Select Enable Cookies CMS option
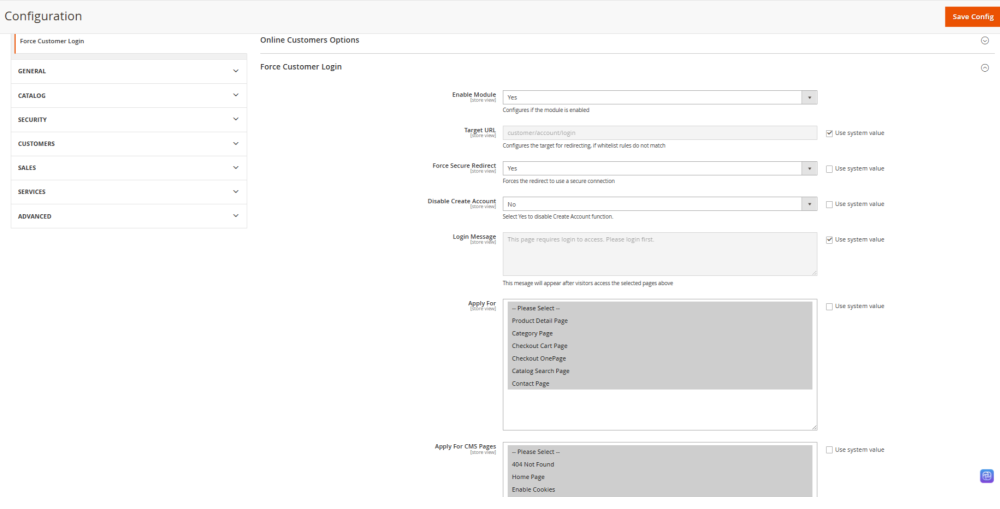 660,489
